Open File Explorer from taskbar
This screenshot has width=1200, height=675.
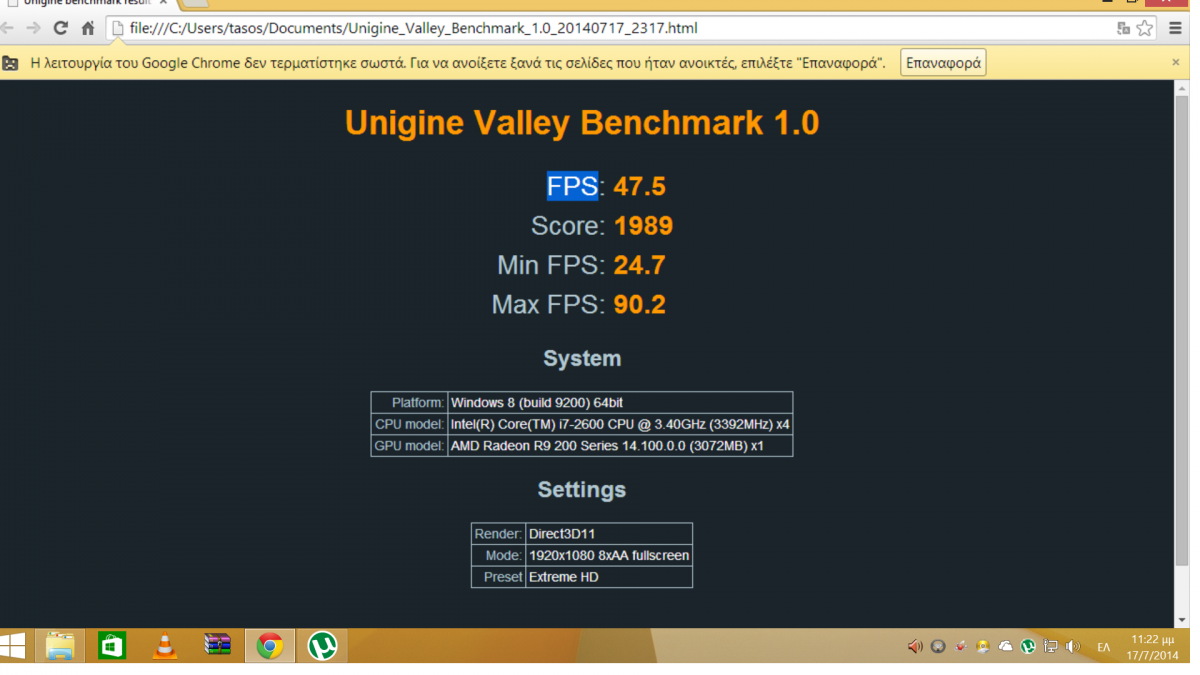click(60, 646)
